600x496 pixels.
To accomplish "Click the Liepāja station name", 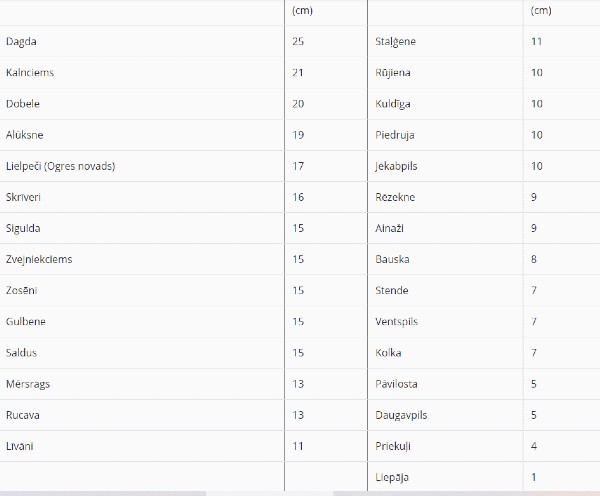I will coord(392,477).
